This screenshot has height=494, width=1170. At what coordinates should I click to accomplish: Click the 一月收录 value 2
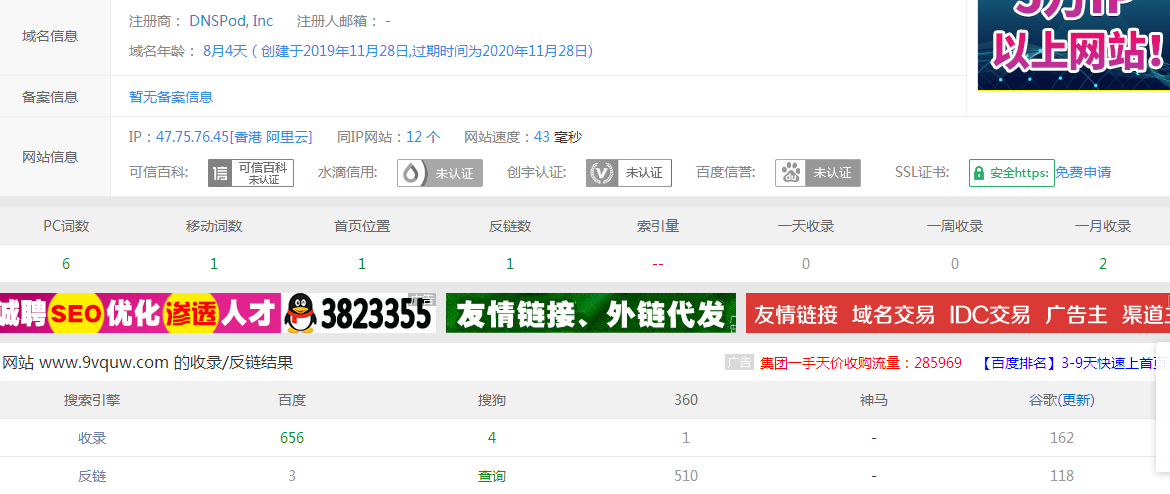[1103, 263]
